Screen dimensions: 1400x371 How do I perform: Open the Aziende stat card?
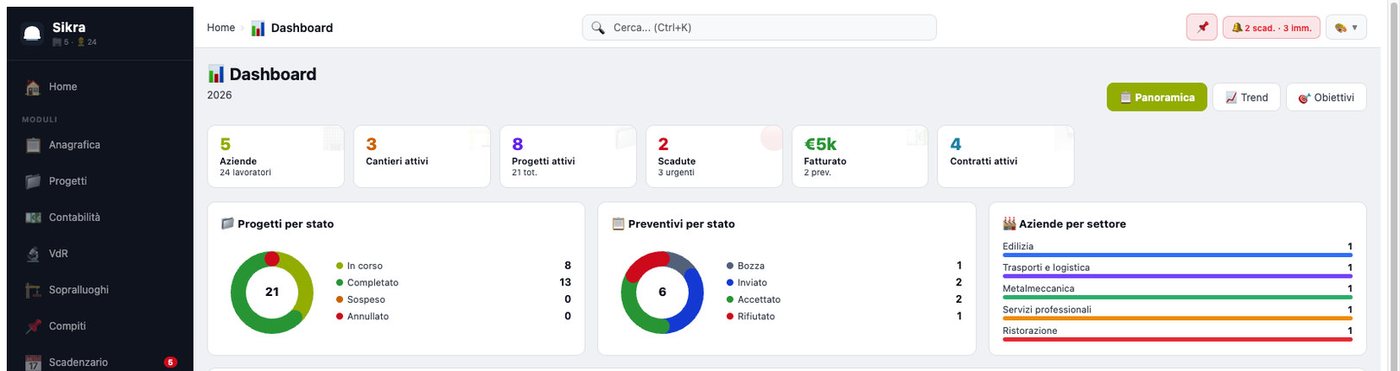[276, 156]
